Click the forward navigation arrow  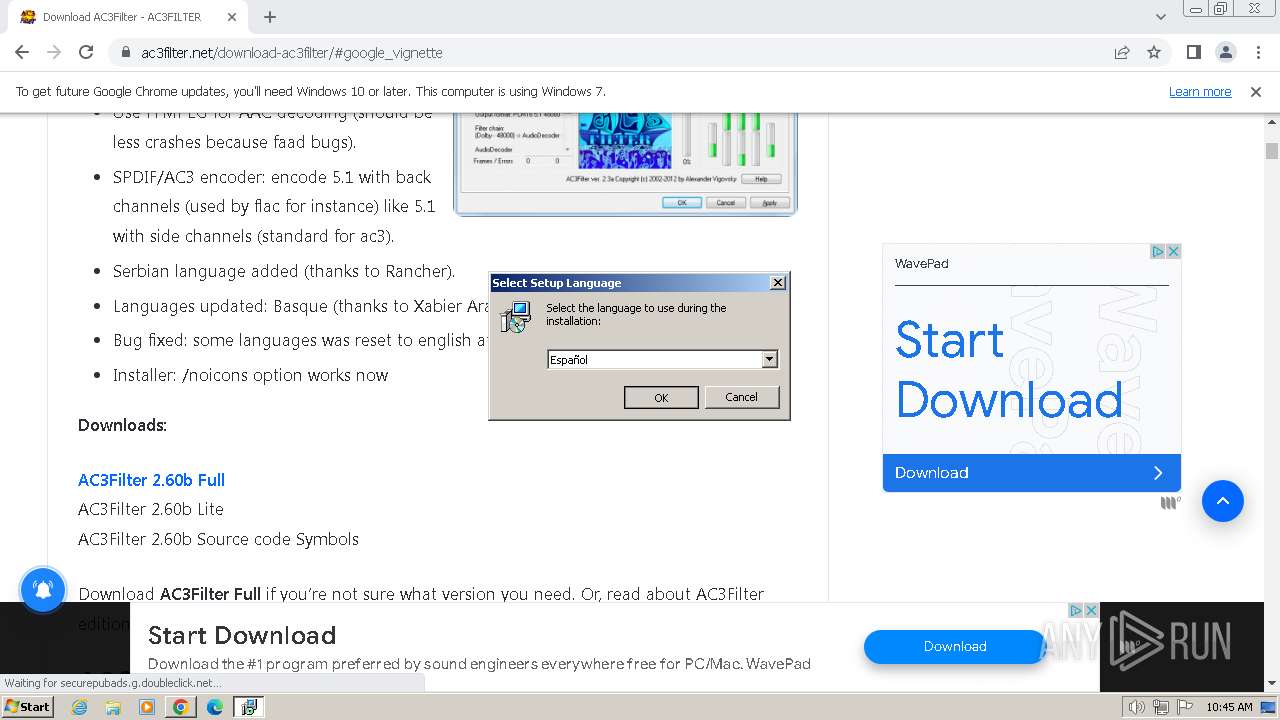click(54, 53)
